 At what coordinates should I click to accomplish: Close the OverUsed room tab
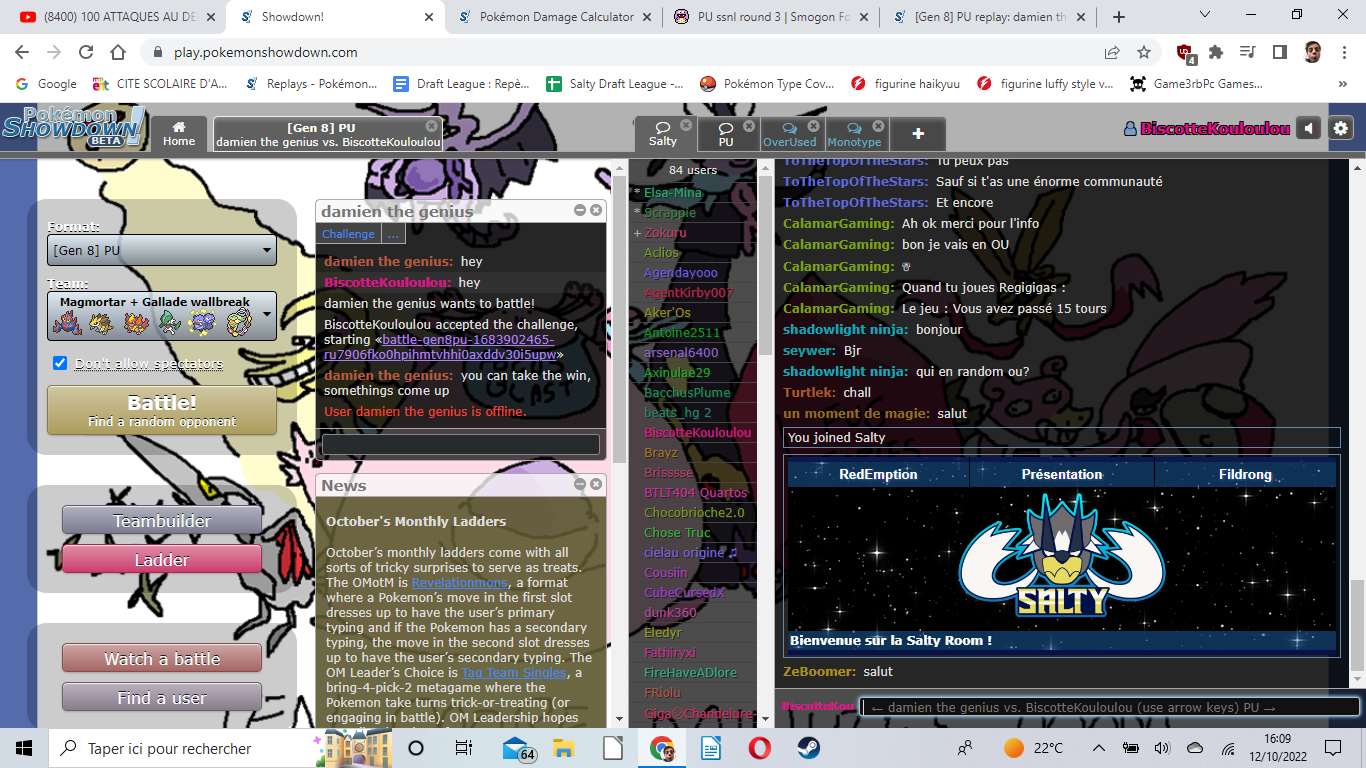click(x=813, y=126)
